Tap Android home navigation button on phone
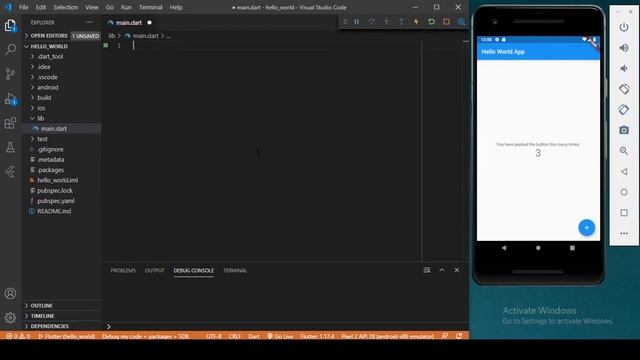 538,248
